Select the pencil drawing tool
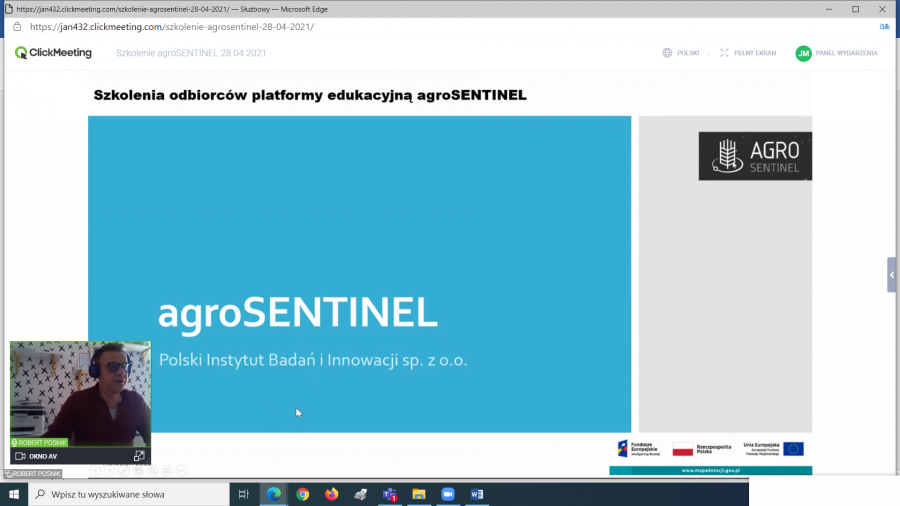Screen dimensions: 900x506 (x=124, y=470)
